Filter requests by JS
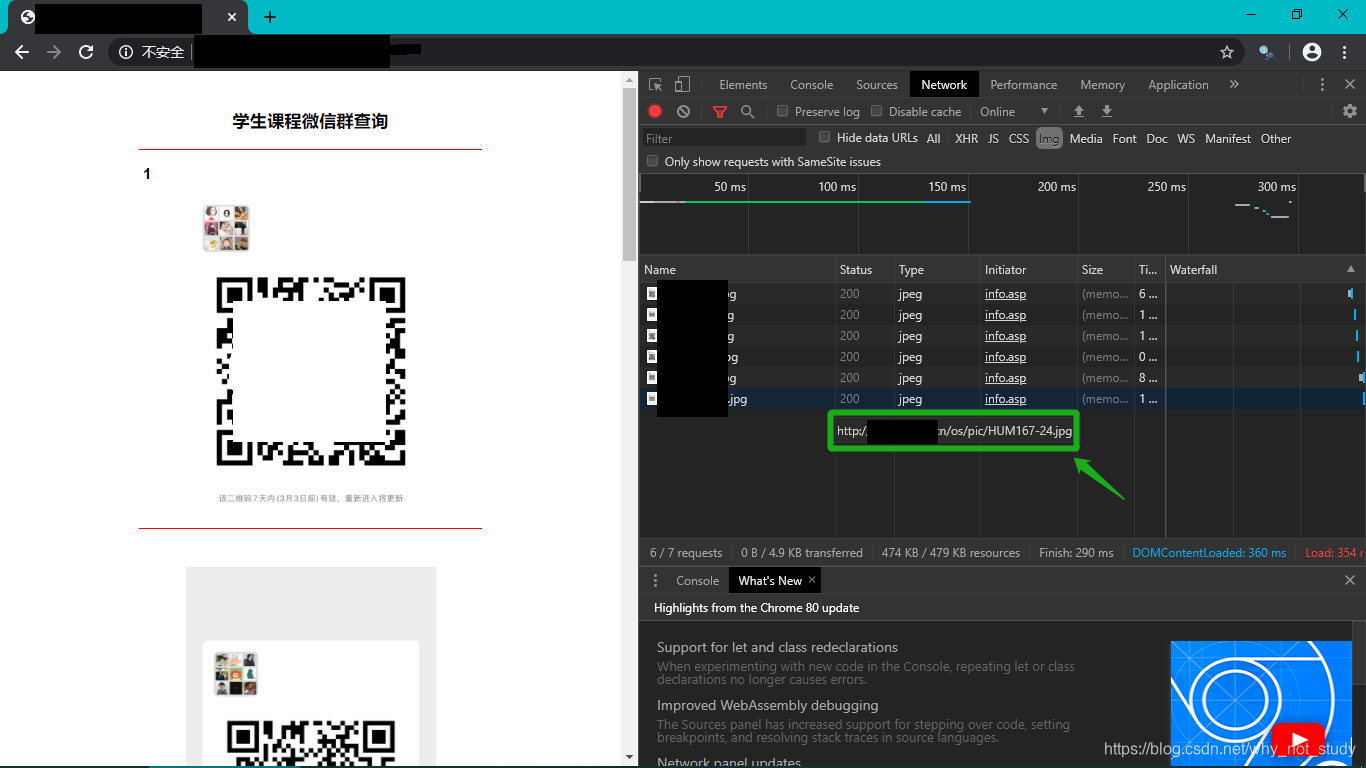The image size is (1366, 768). [x=993, y=139]
